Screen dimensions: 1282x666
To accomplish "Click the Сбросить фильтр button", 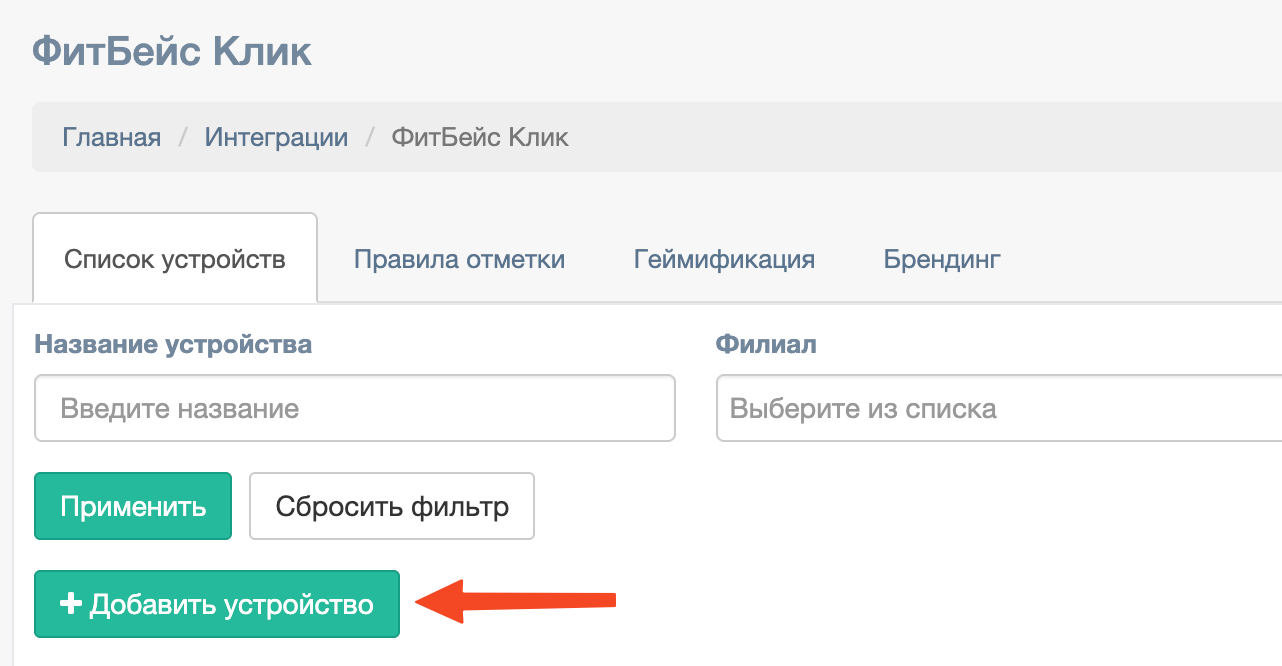I will tap(392, 506).
